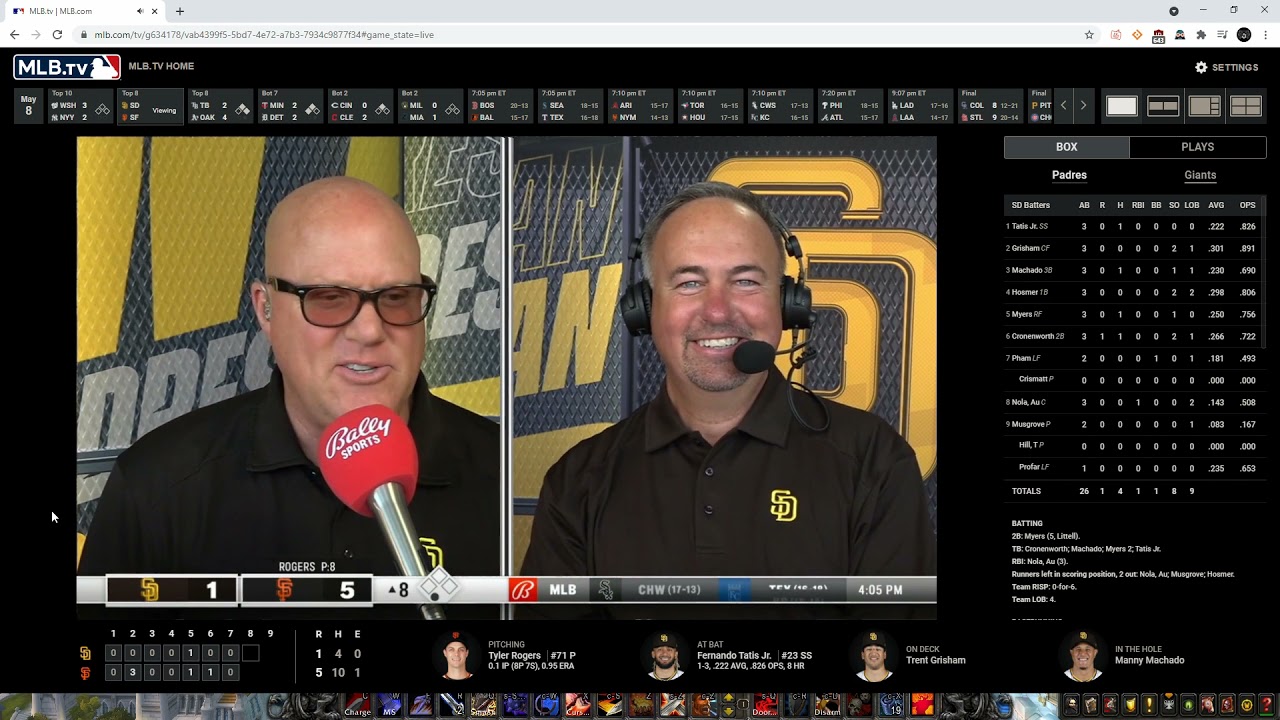
Task: Click the browser back arrow
Action: click(x=14, y=34)
